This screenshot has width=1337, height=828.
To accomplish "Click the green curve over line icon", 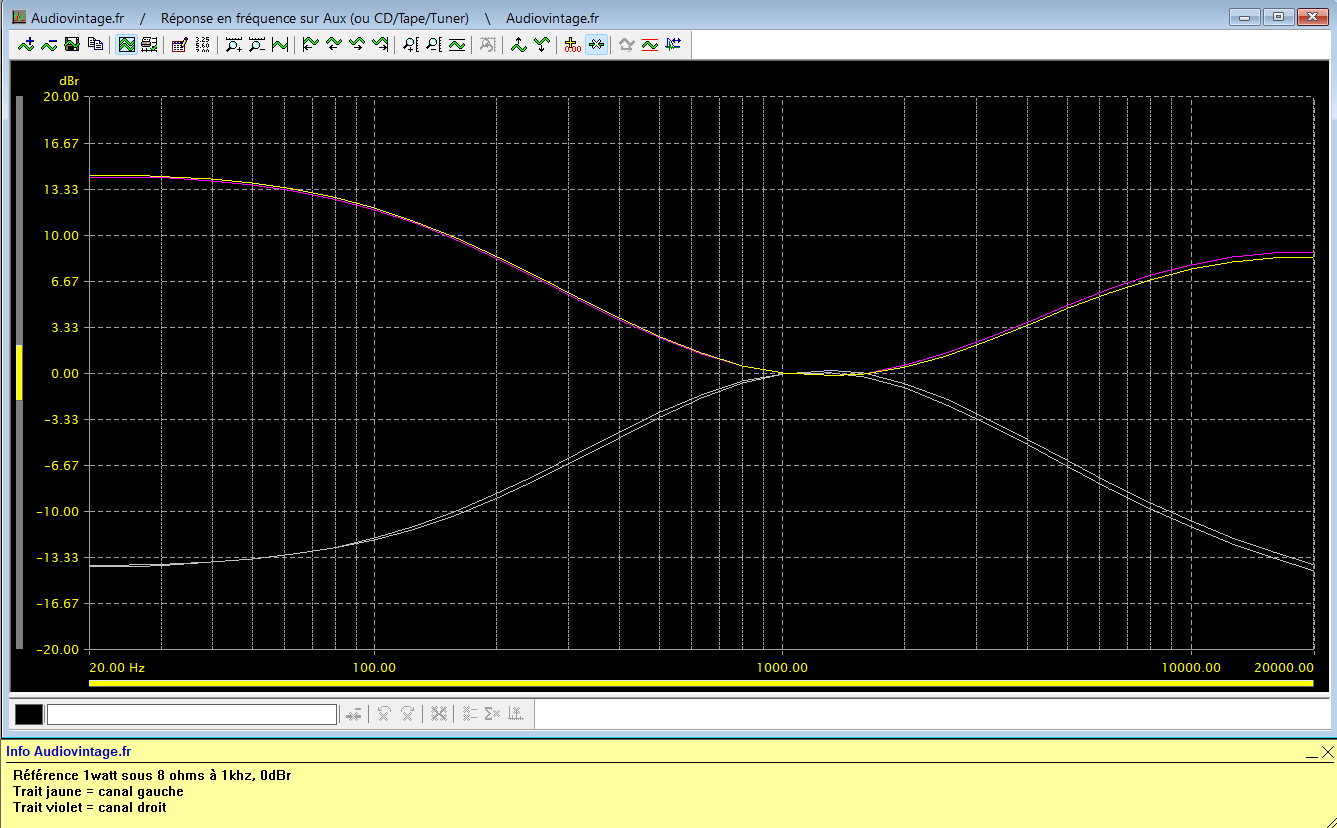I will (x=457, y=44).
